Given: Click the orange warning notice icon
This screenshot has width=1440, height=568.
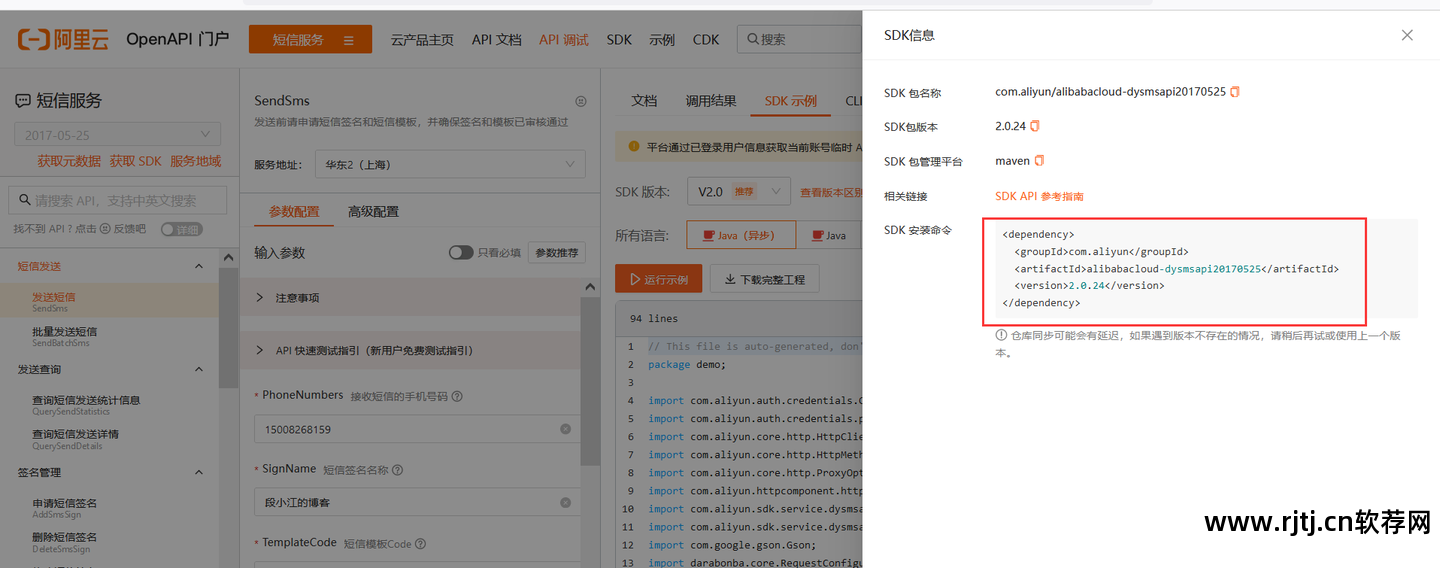Looking at the screenshot, I should point(633,146).
